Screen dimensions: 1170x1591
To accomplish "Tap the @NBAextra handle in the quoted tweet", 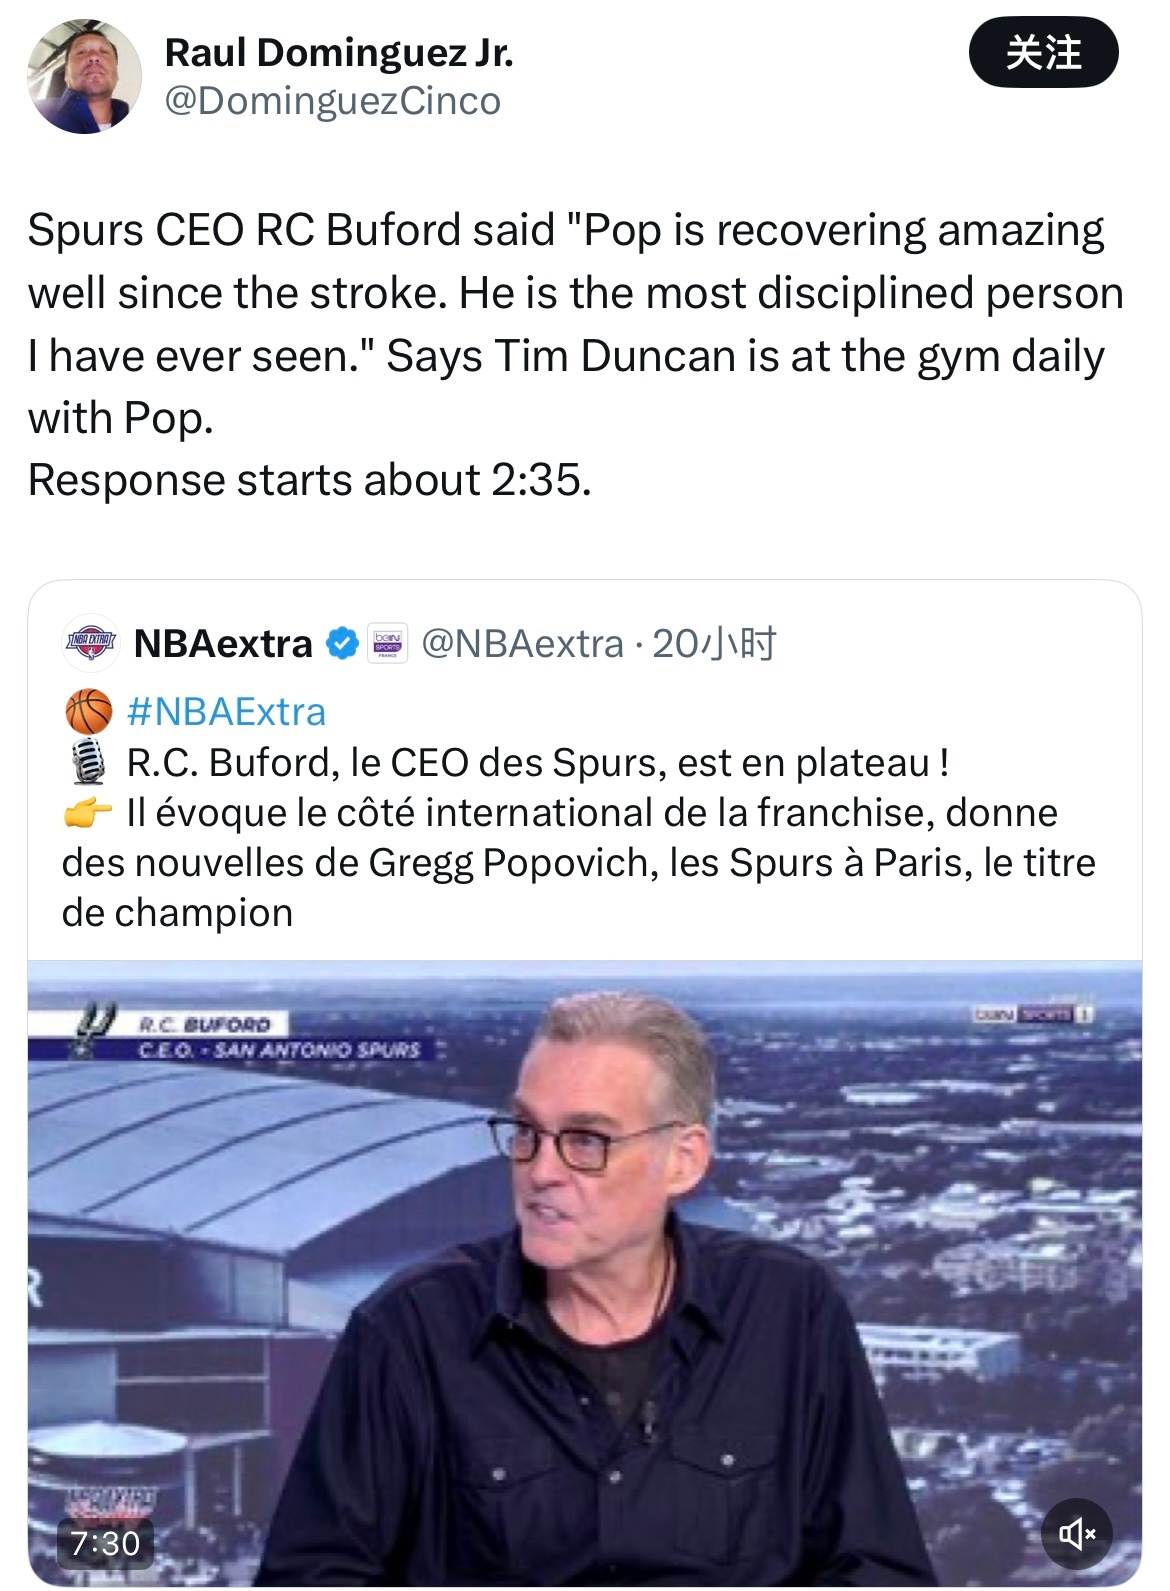I will pyautogui.click(x=522, y=643).
